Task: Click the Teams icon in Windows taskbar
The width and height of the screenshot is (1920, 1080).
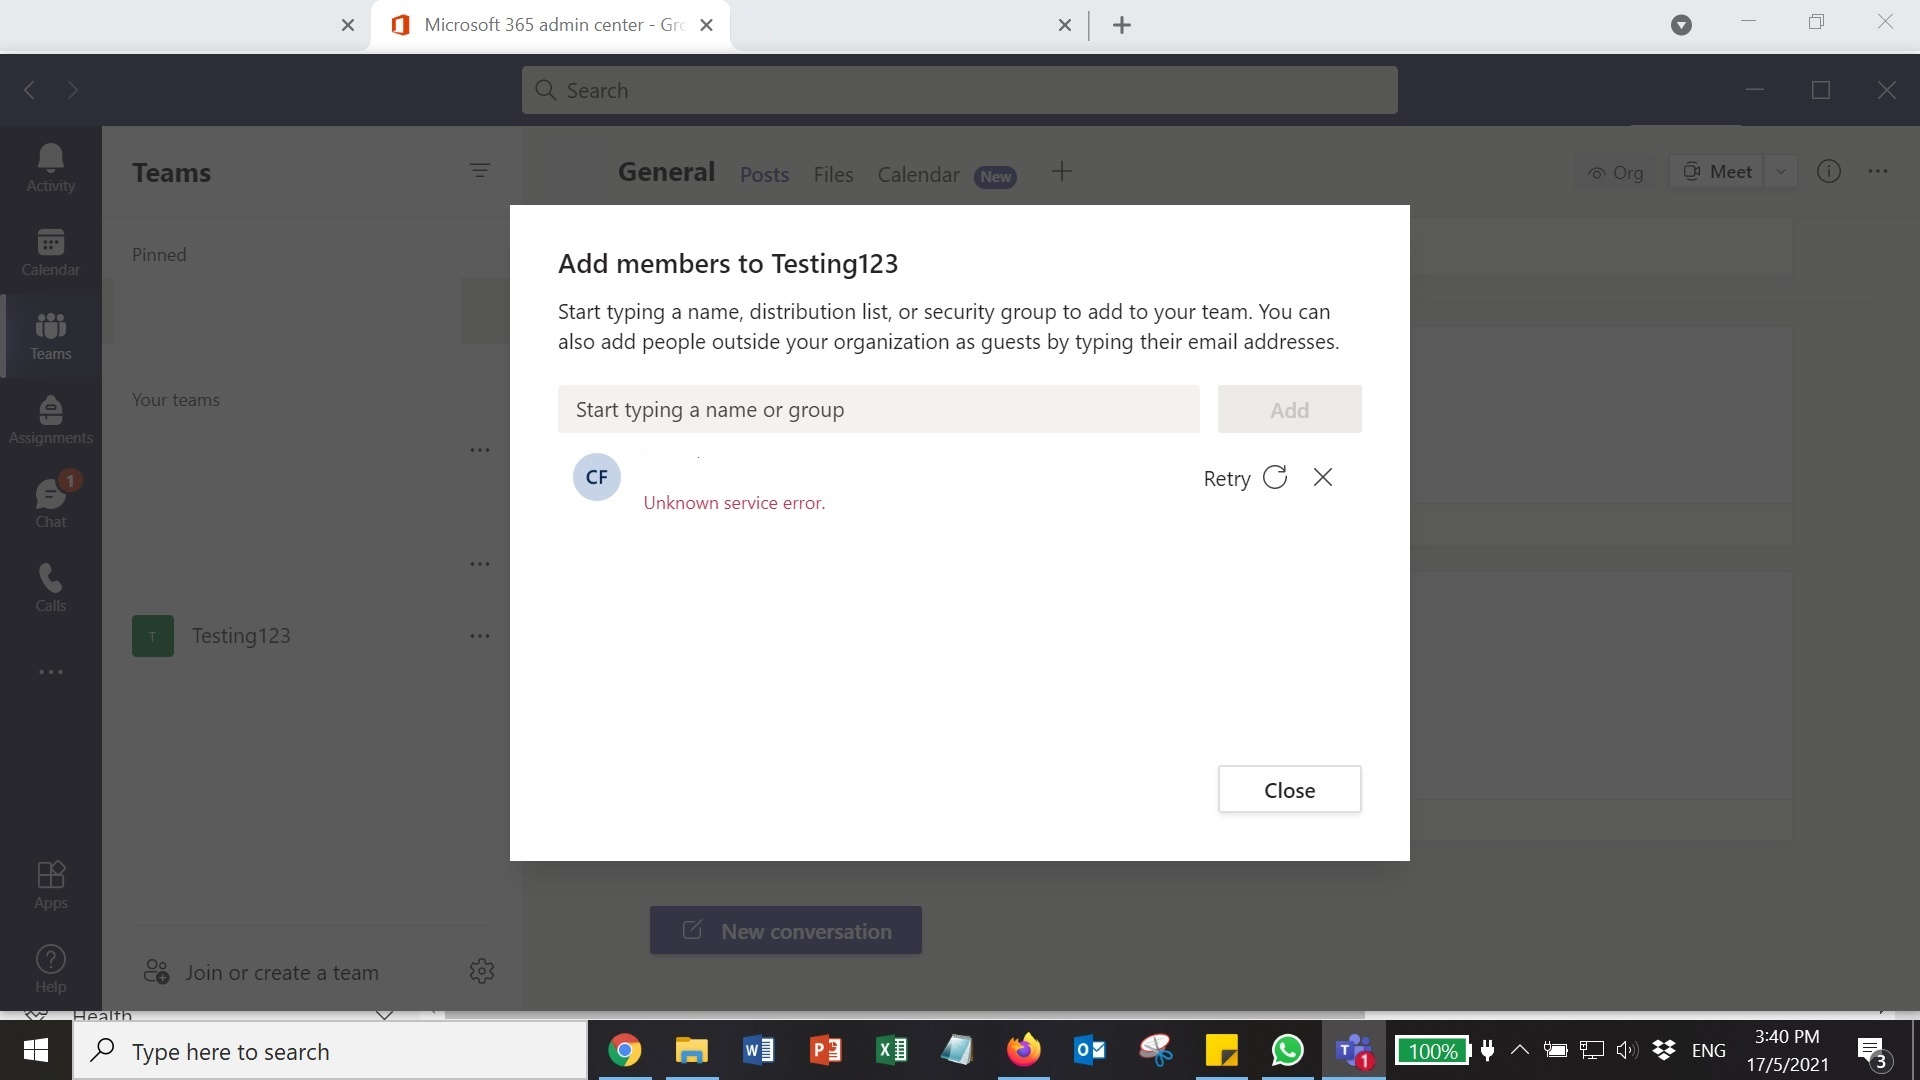Action: click(x=1353, y=1051)
